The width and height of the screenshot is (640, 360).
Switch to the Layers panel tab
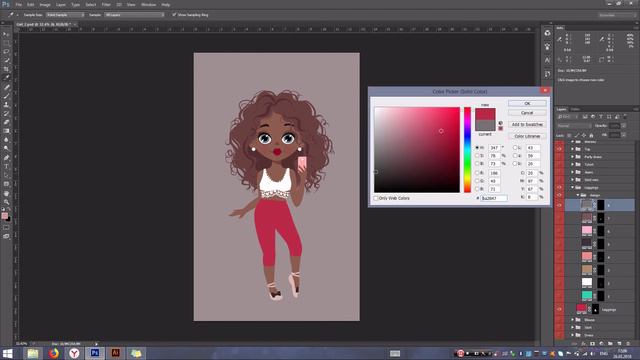tap(562, 109)
